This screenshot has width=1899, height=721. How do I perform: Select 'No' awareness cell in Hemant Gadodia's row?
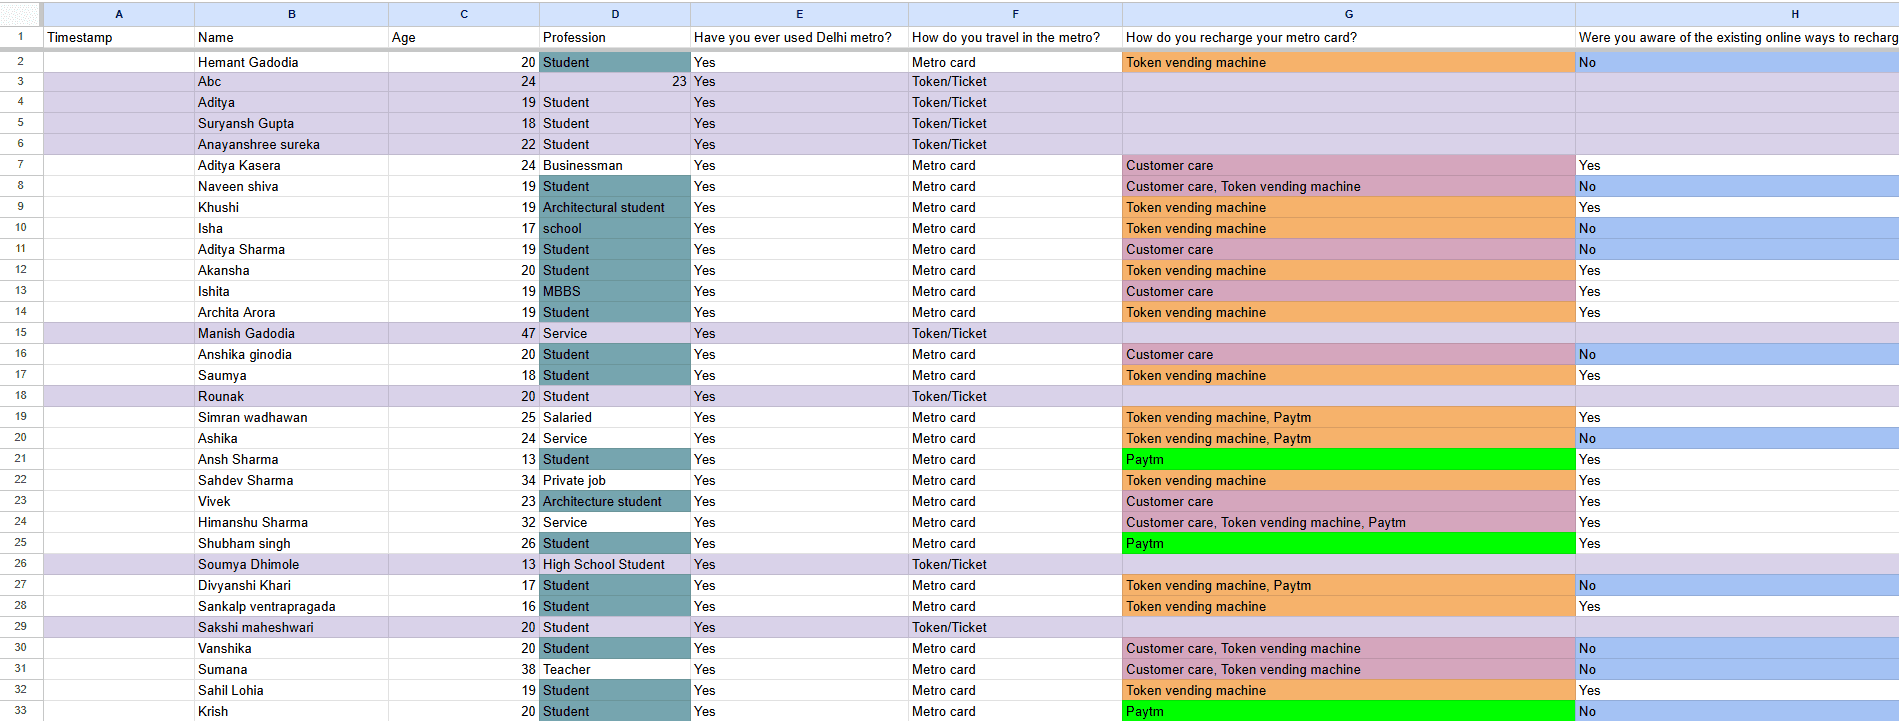(1737, 62)
